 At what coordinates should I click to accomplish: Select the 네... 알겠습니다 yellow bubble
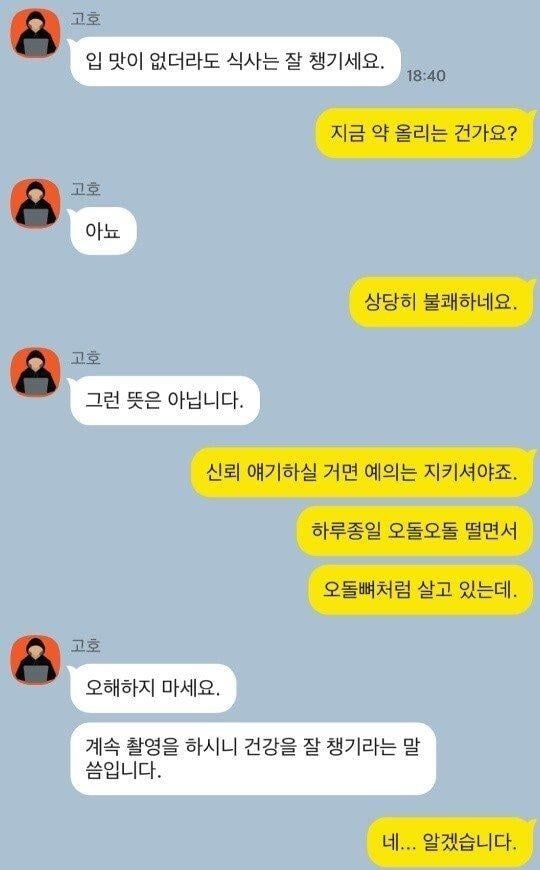click(x=450, y=842)
